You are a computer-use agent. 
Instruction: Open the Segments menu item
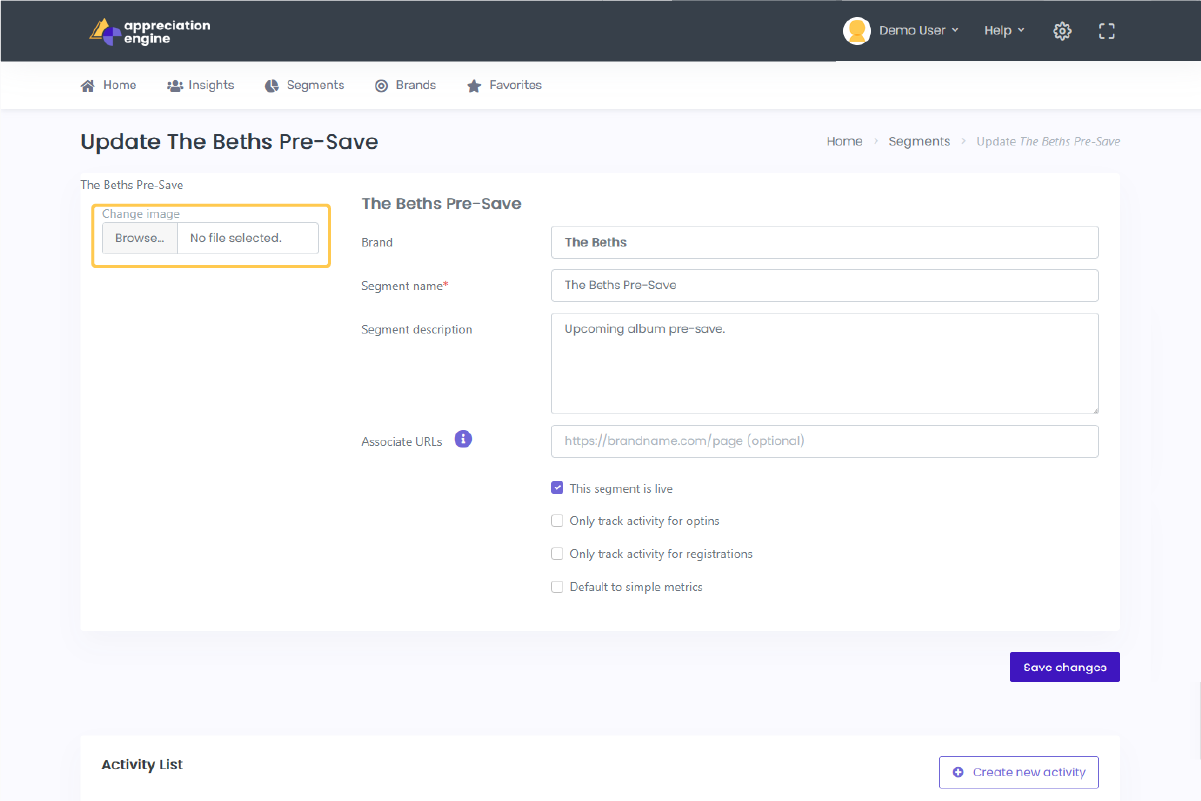click(x=305, y=86)
